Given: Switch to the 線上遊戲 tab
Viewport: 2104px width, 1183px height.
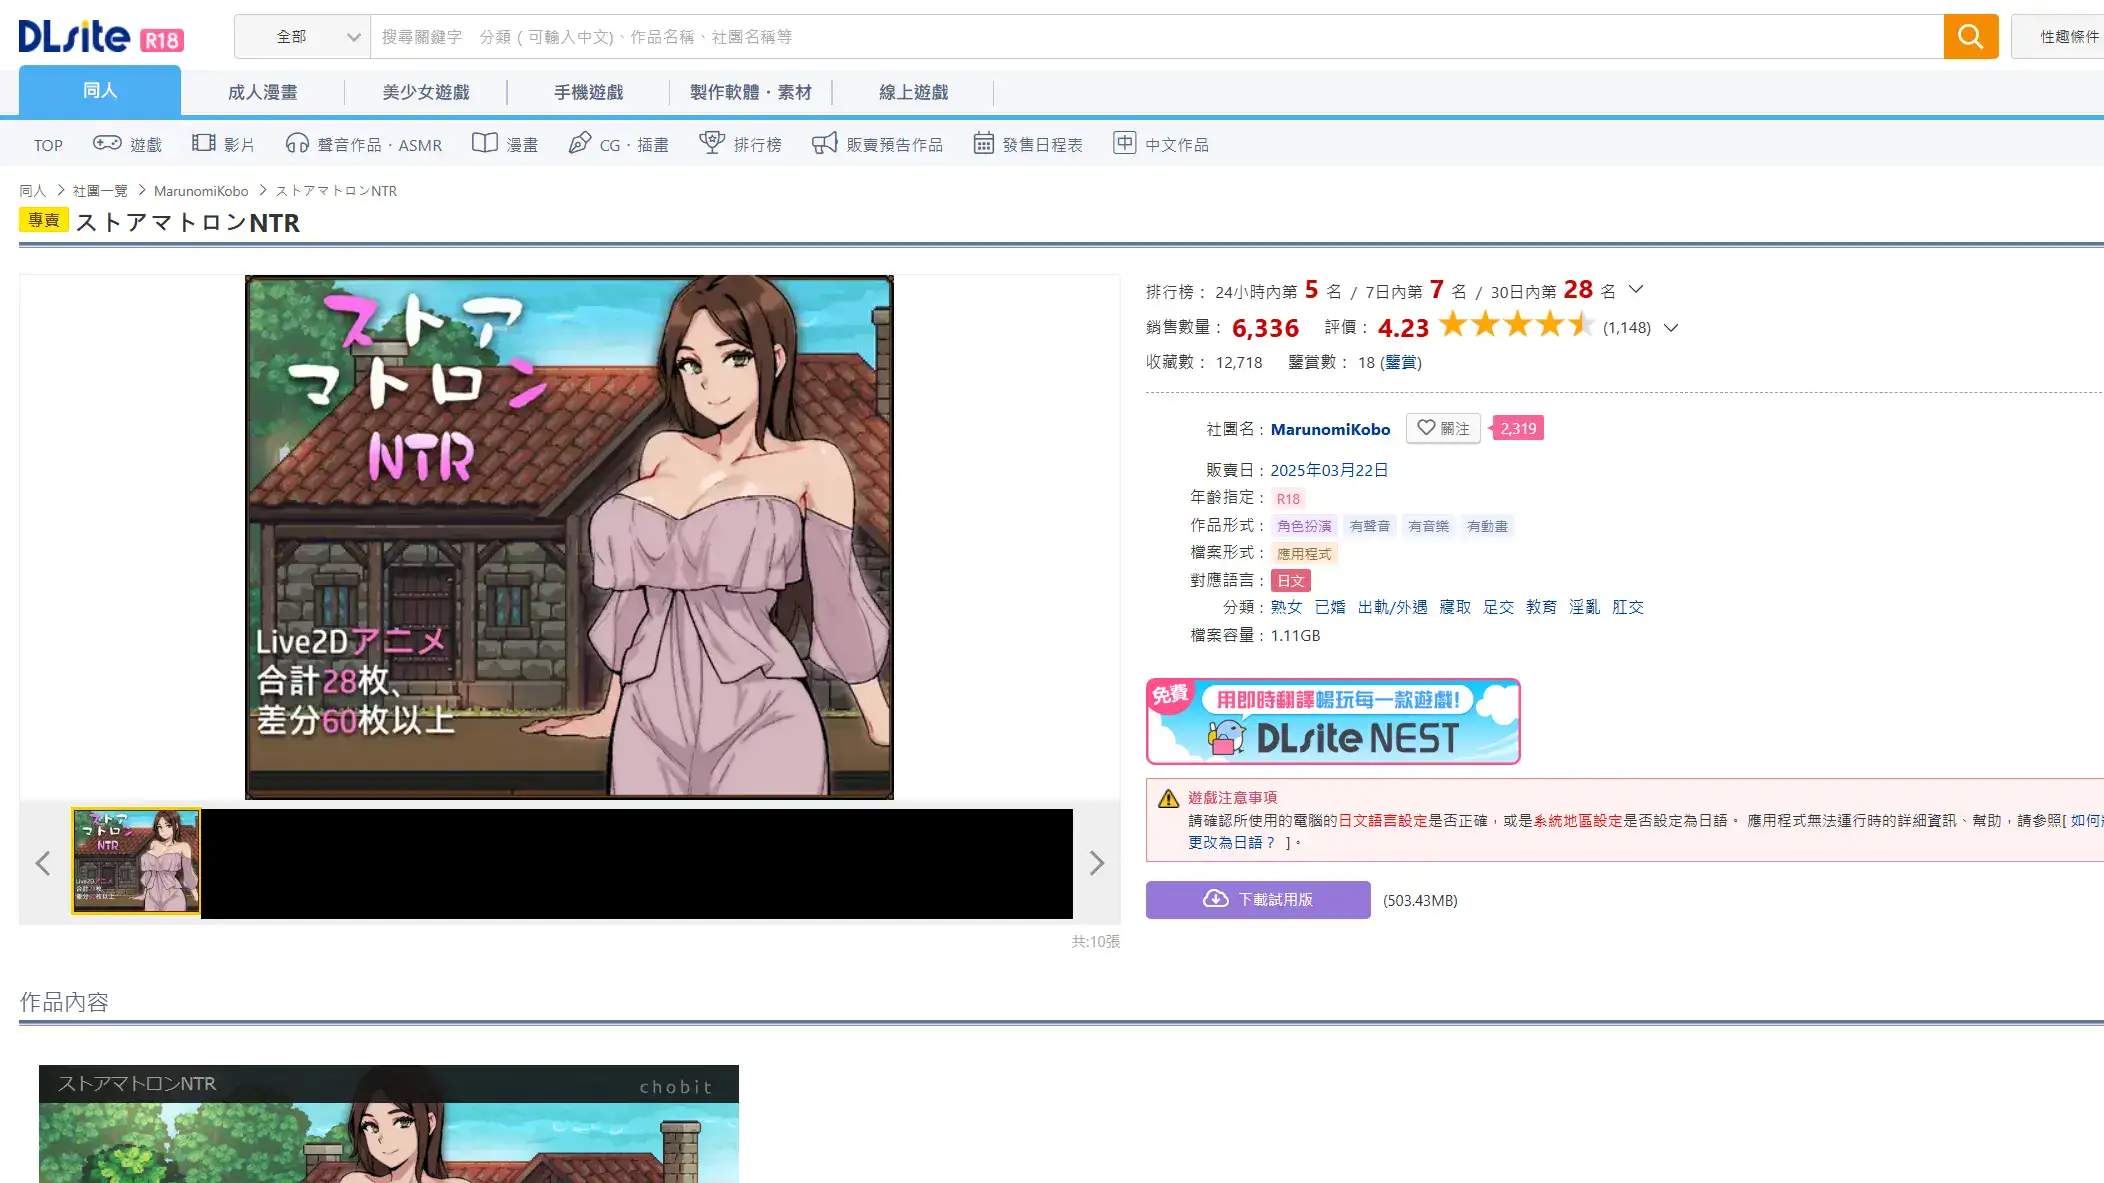Looking at the screenshot, I should 913,92.
